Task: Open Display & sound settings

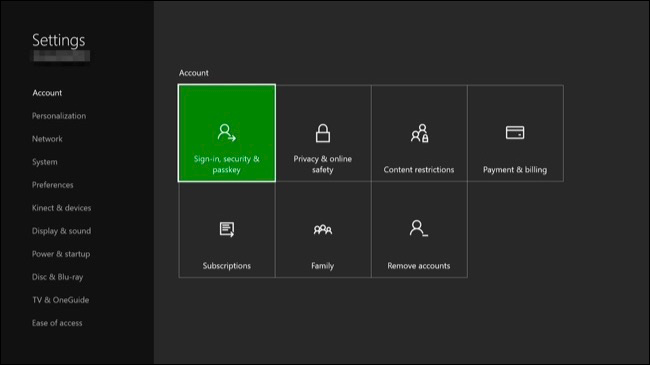Action: pyautogui.click(x=61, y=231)
